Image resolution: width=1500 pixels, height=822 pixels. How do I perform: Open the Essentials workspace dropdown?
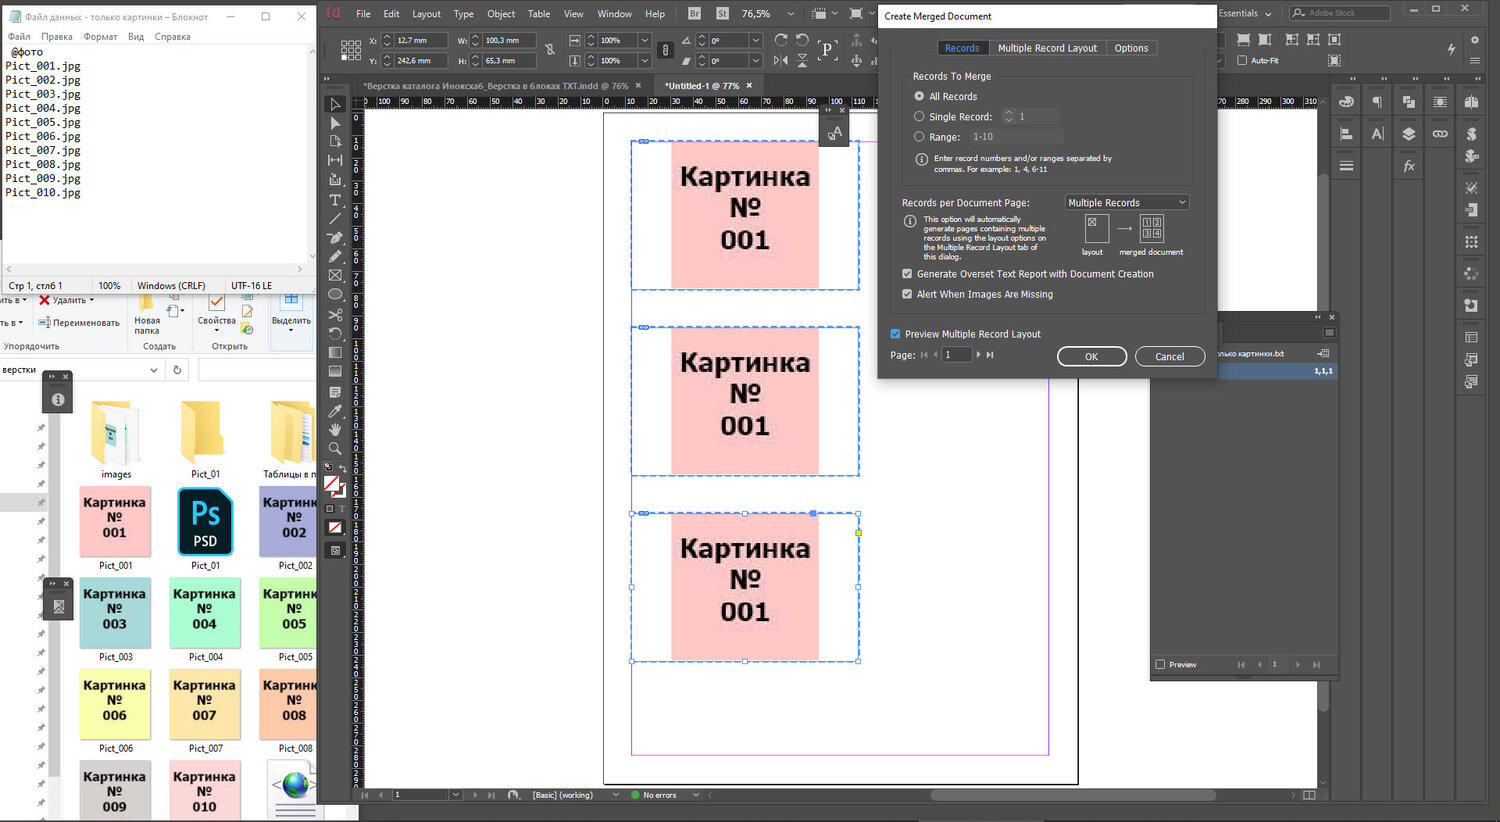tap(1269, 14)
